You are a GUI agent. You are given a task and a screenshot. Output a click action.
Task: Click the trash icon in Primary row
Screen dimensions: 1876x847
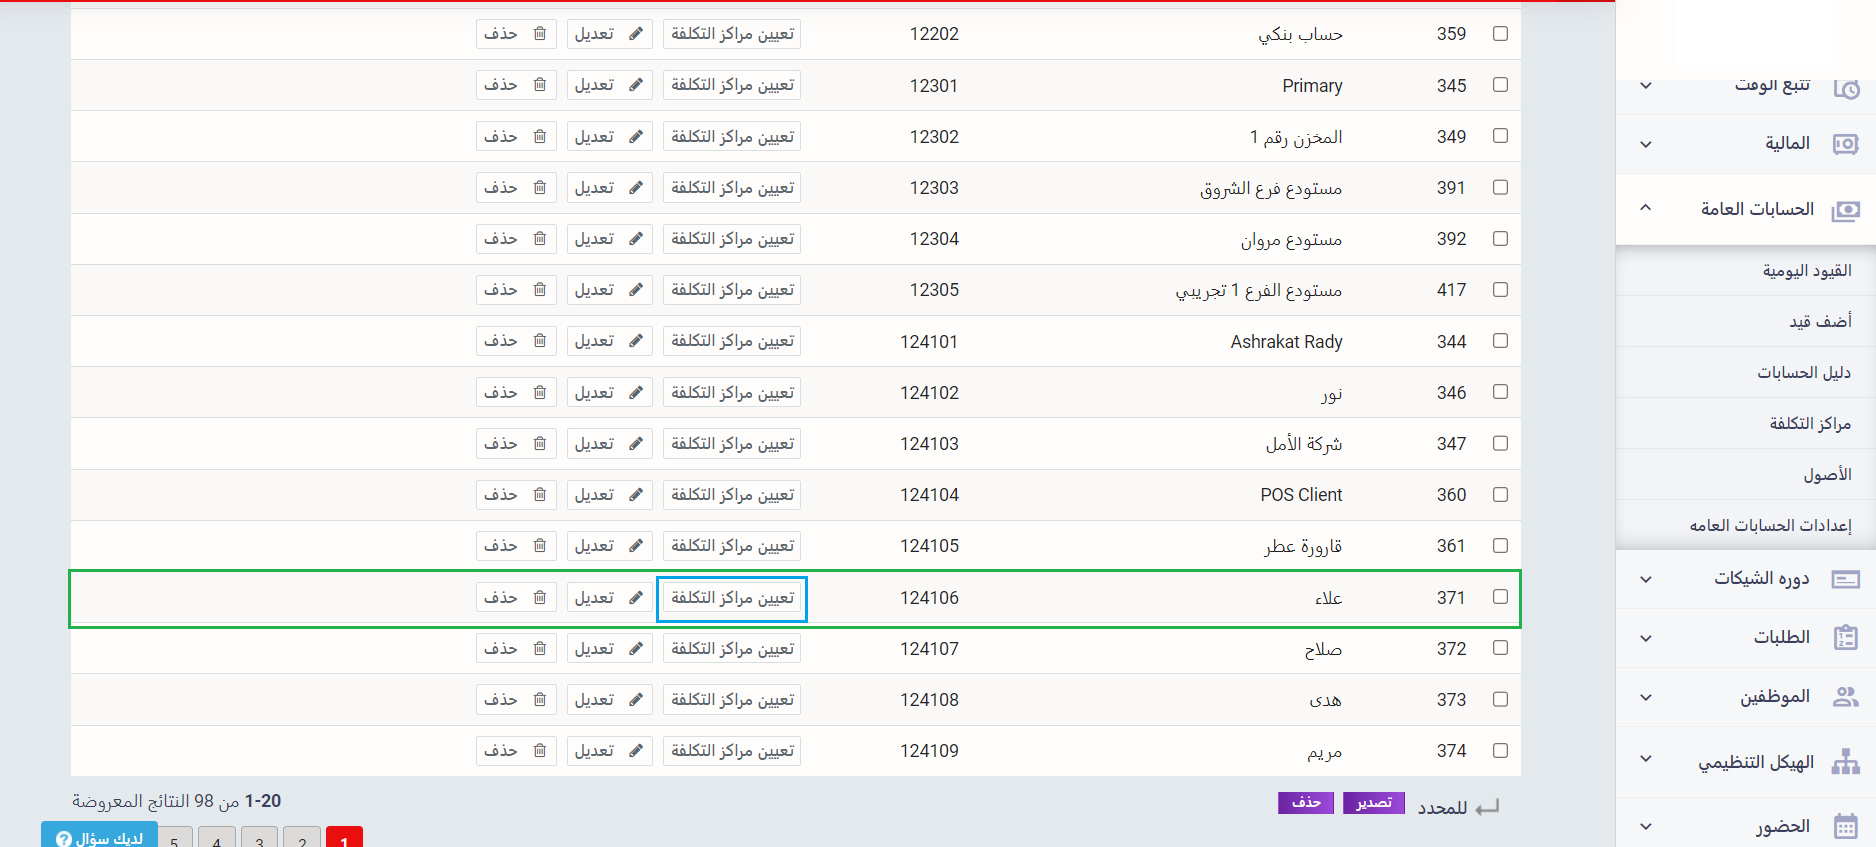click(x=540, y=85)
